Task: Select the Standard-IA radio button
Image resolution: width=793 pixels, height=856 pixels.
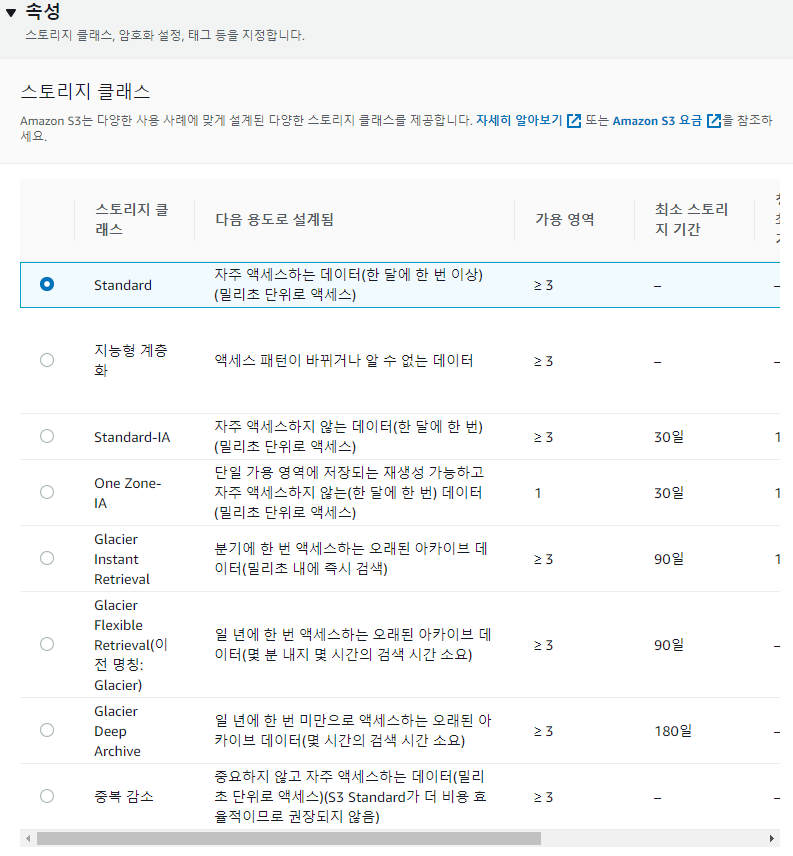Action: pyautogui.click(x=47, y=436)
